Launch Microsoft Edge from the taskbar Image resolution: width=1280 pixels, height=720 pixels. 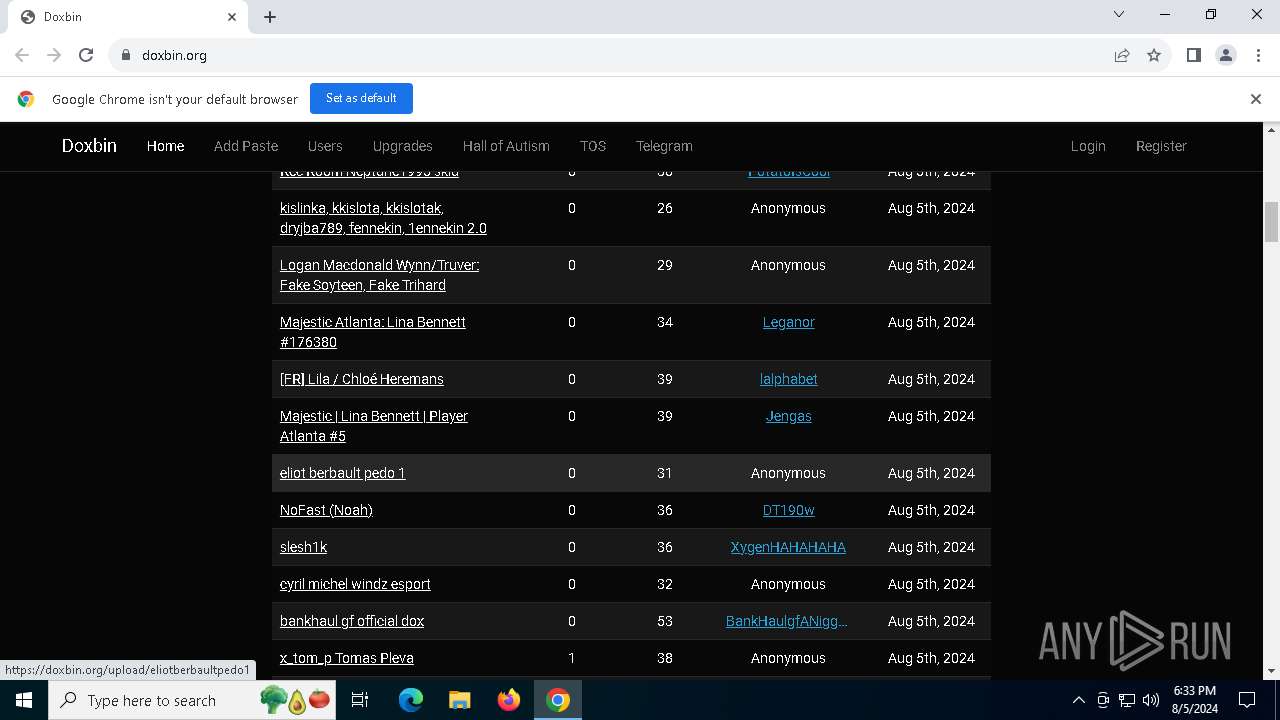(x=411, y=700)
